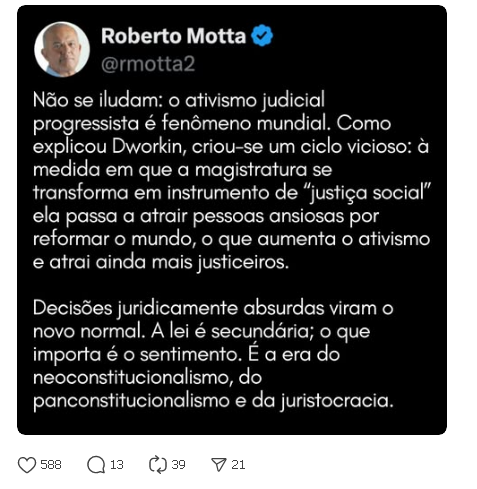
Task: Click the word panconstitucionalismo
Action: (x=131, y=401)
